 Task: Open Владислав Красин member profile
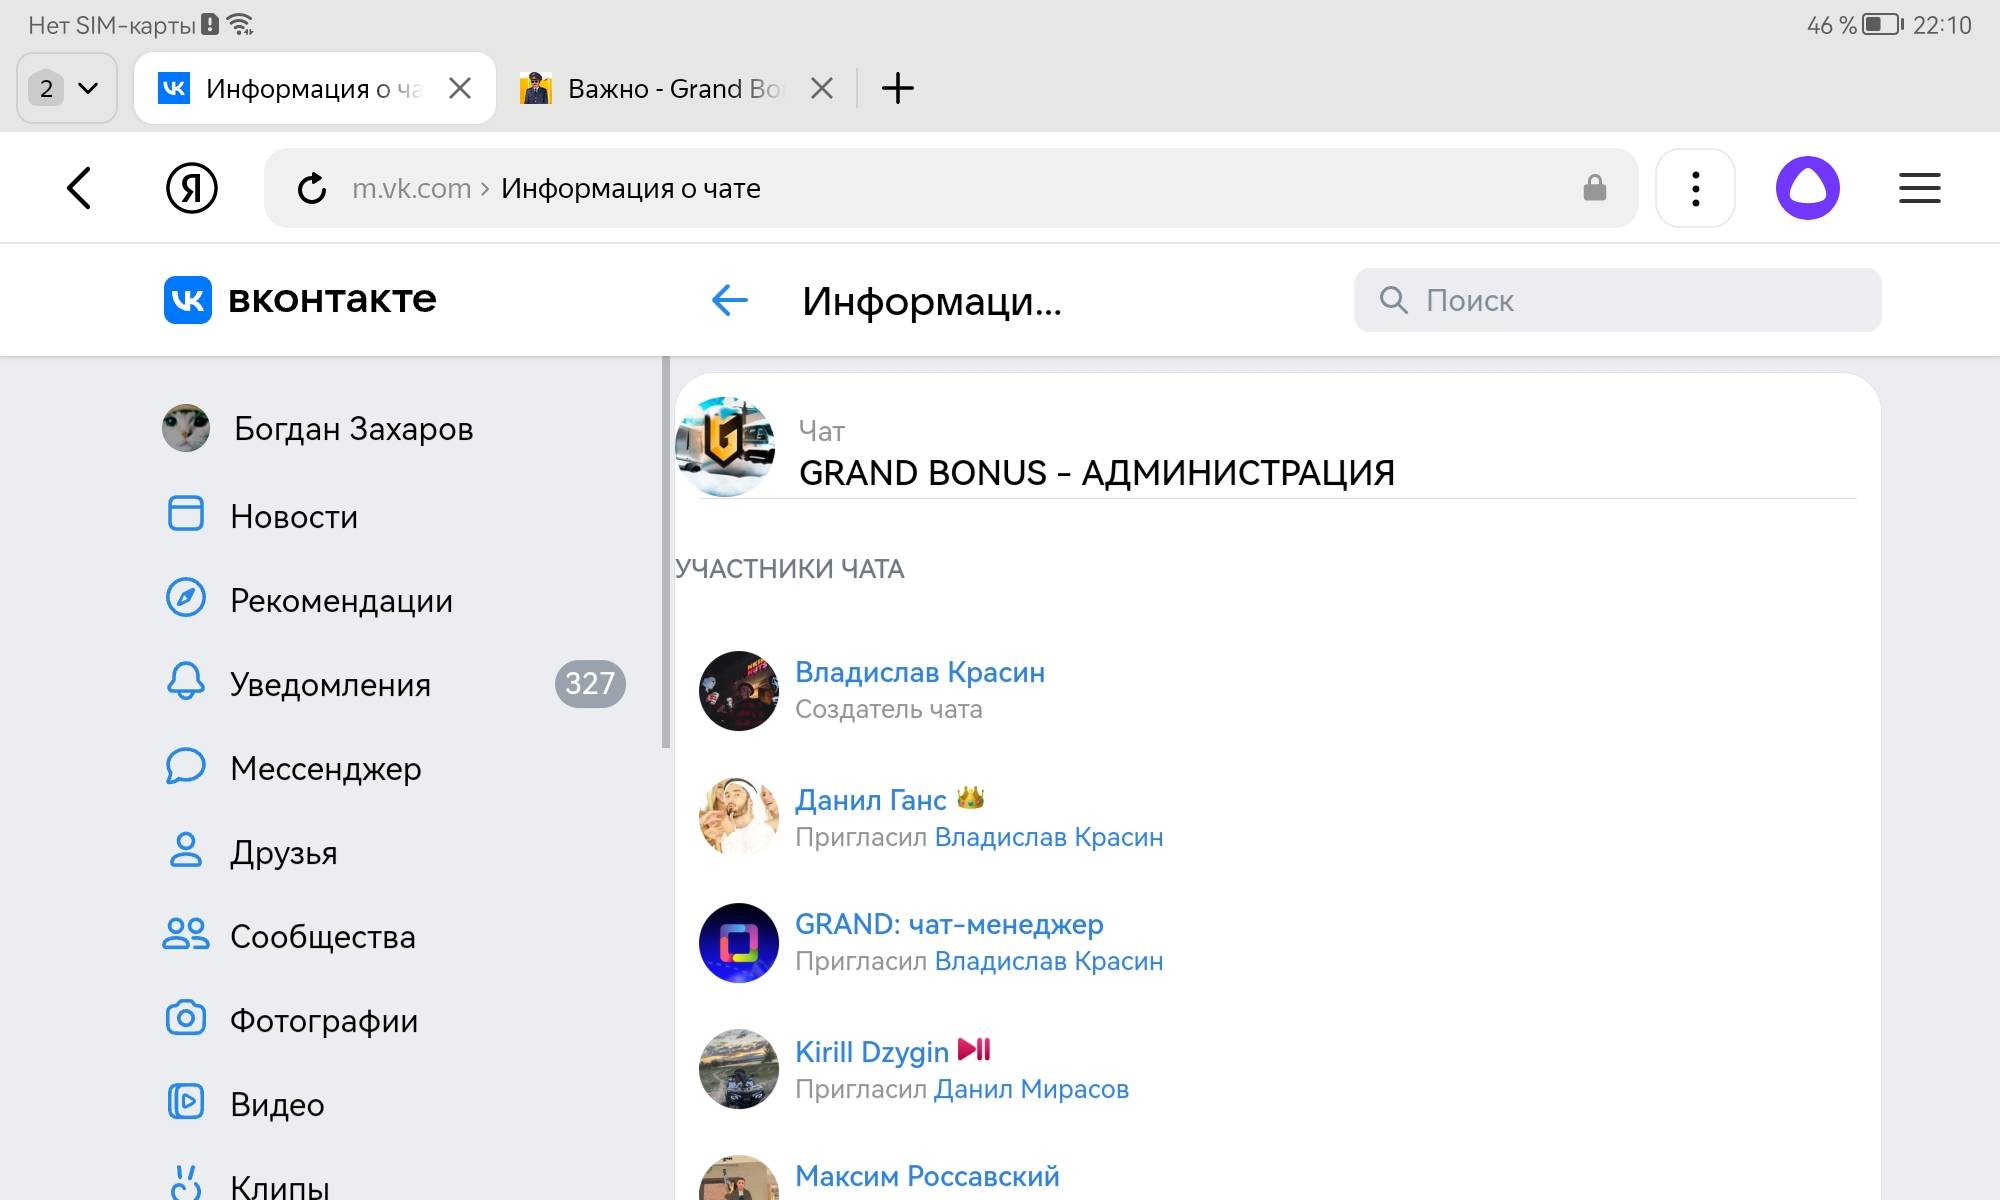(x=920, y=673)
